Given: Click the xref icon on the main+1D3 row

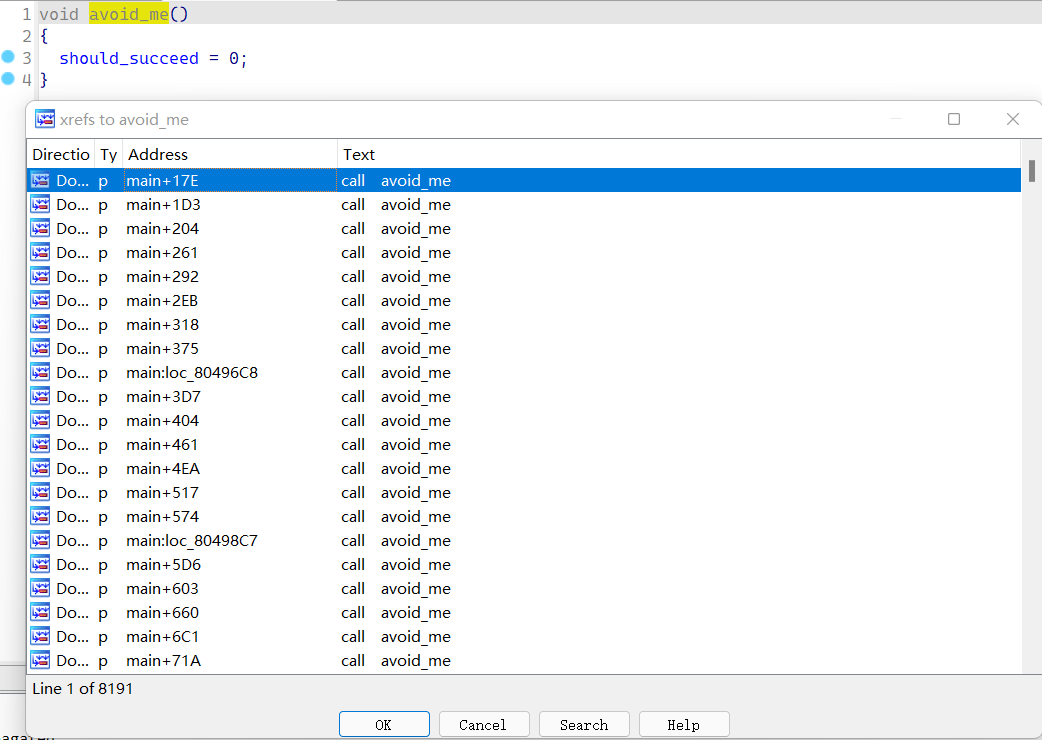Looking at the screenshot, I should (41, 205).
